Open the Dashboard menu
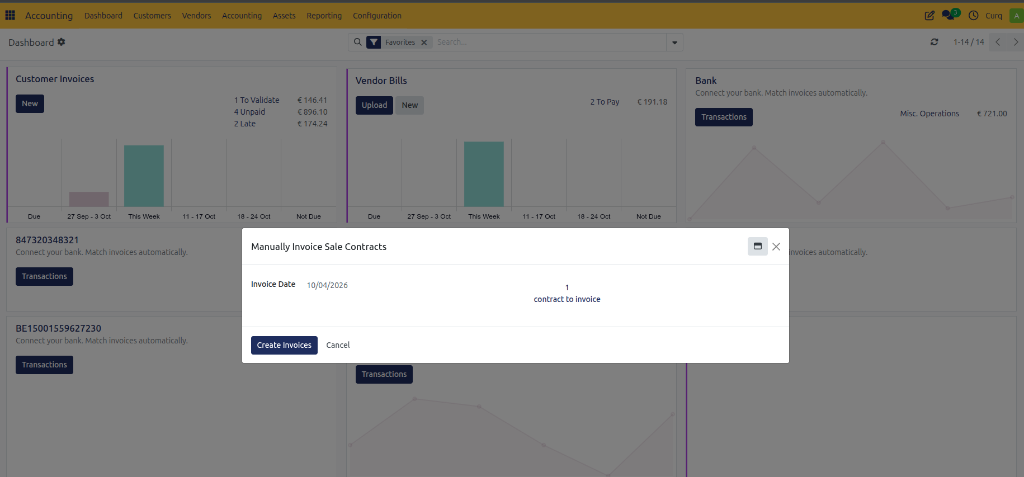Image resolution: width=1024 pixels, height=477 pixels. click(103, 16)
